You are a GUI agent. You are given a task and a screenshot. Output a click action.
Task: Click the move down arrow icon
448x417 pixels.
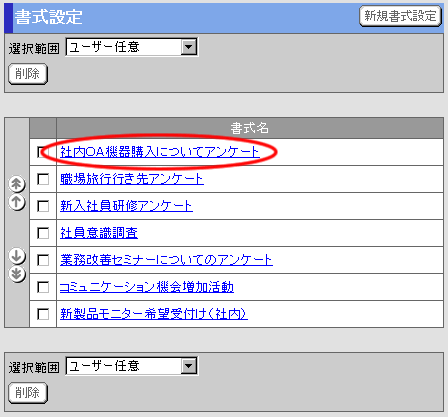coord(17,256)
